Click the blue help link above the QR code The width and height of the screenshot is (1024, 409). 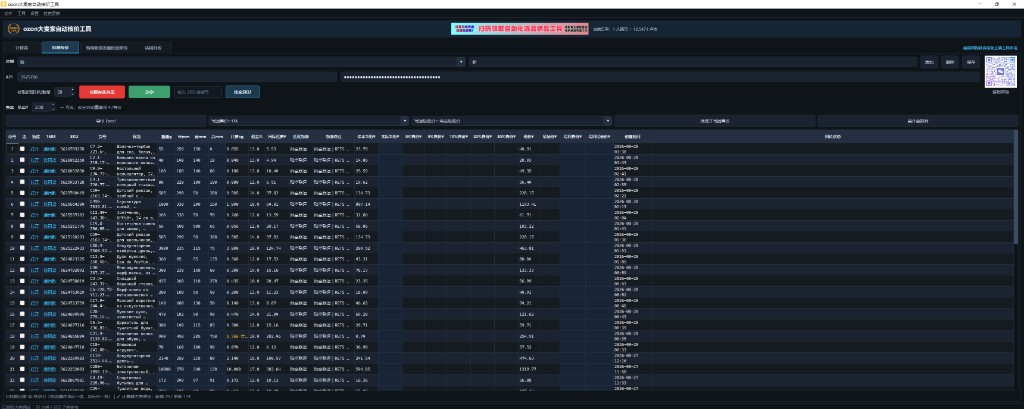pos(990,48)
